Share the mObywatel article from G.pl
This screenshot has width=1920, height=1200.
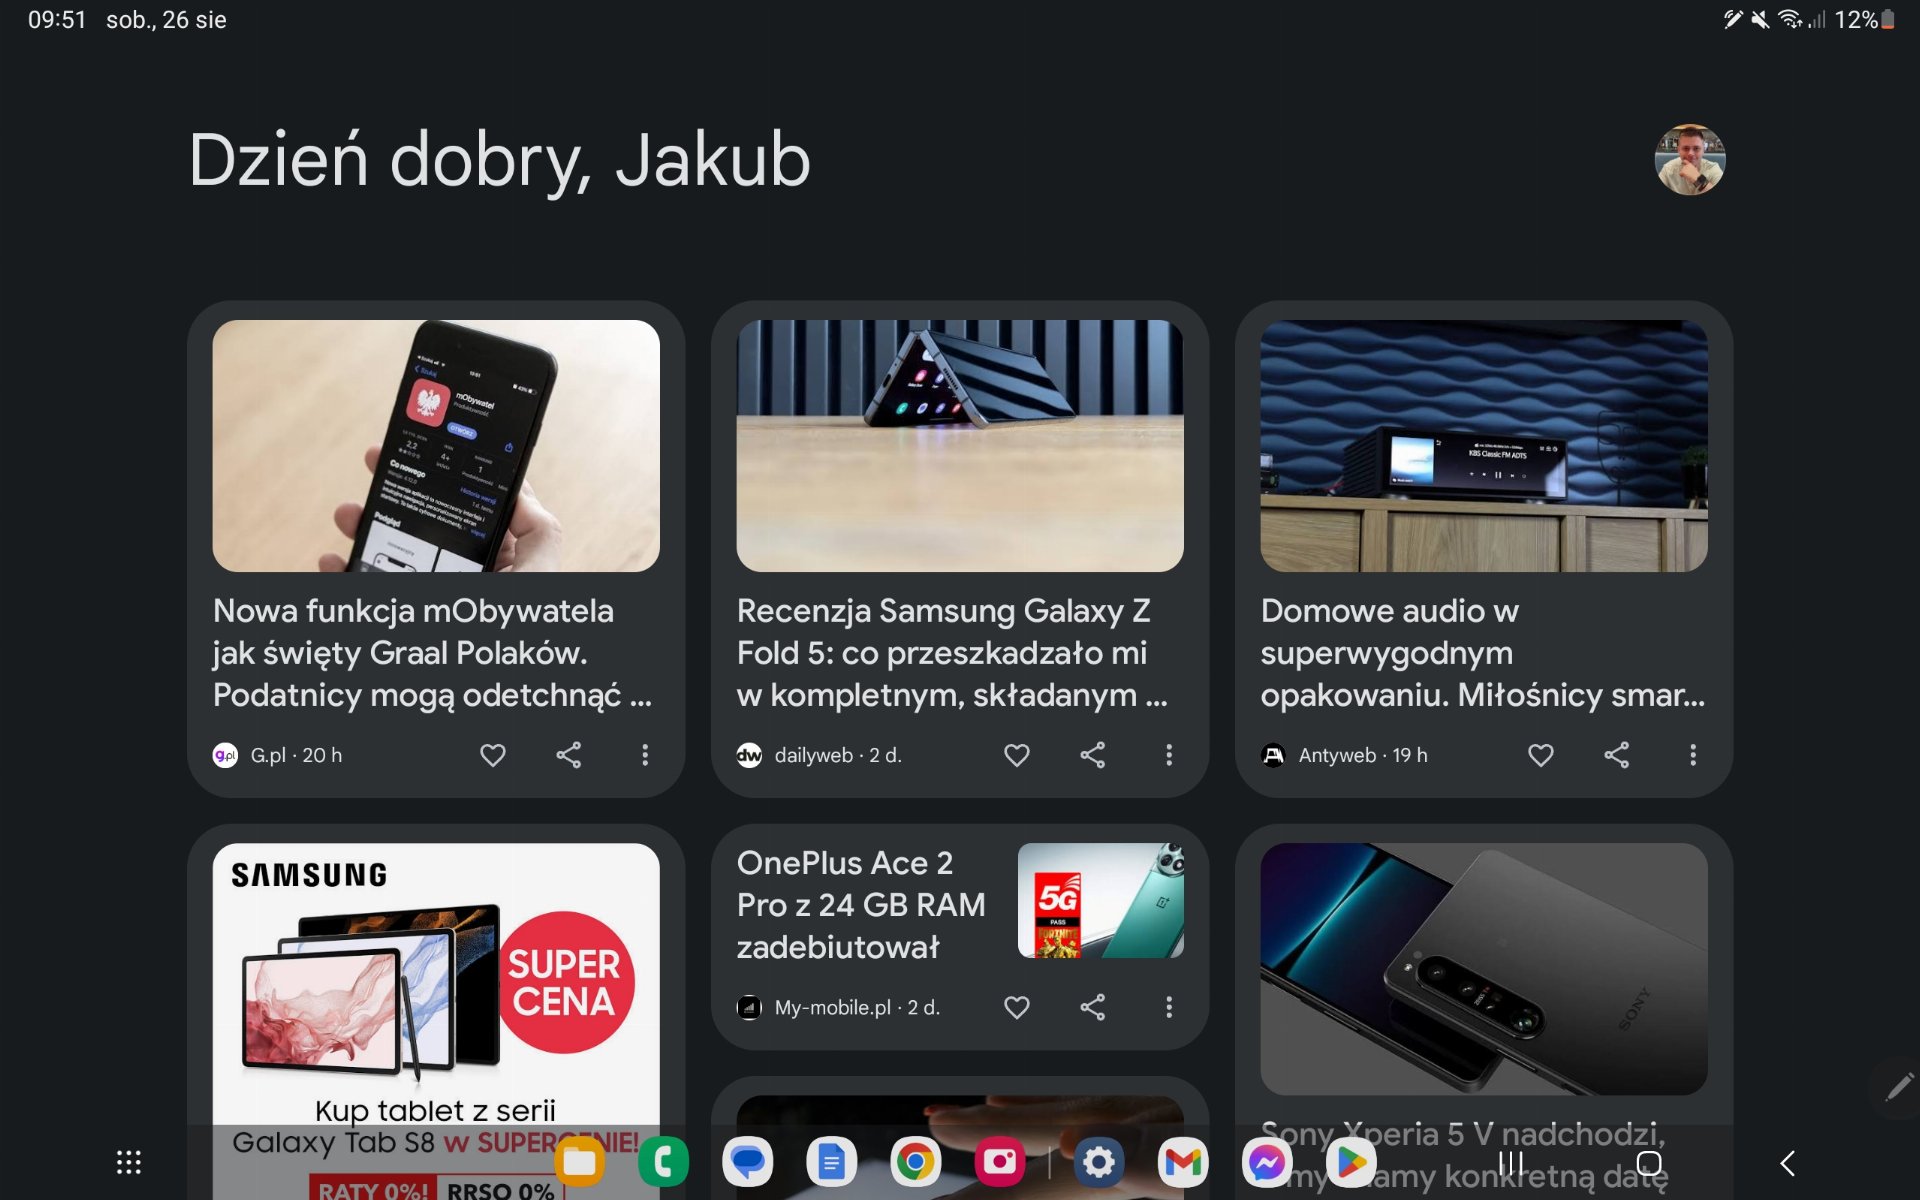pos(569,755)
